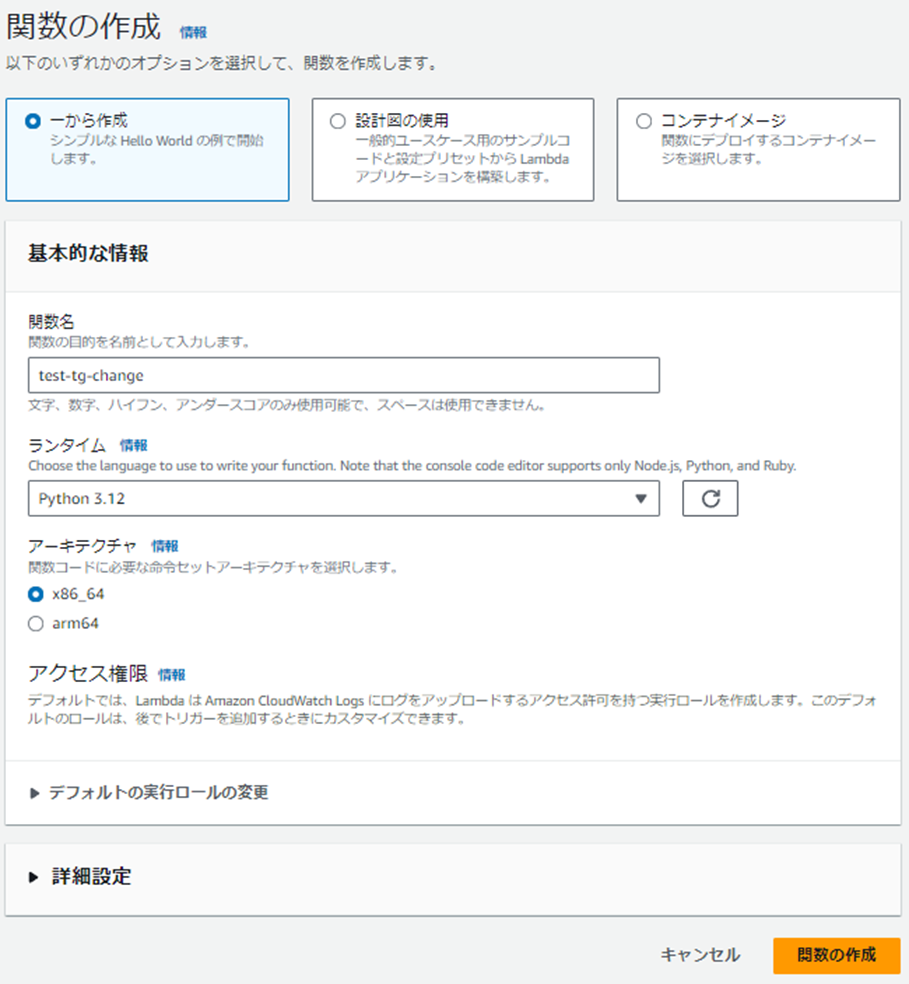This screenshot has height=984, width=909.
Task: Choose arm64 architecture radio button
Action: (36, 623)
